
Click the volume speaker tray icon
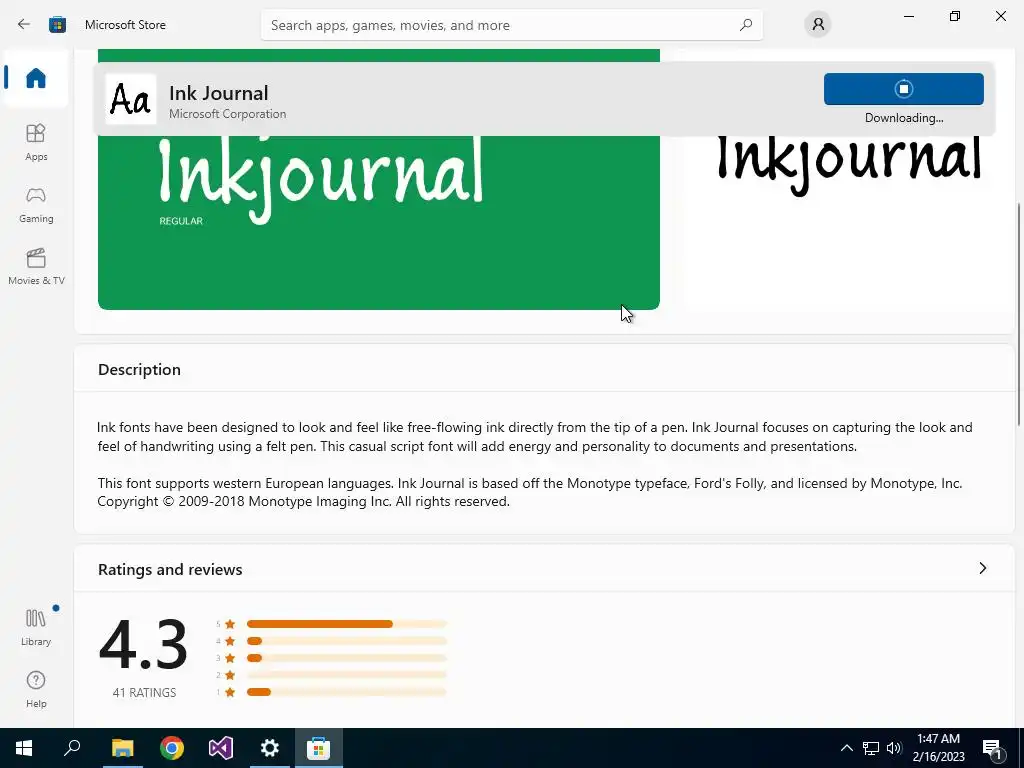click(894, 748)
